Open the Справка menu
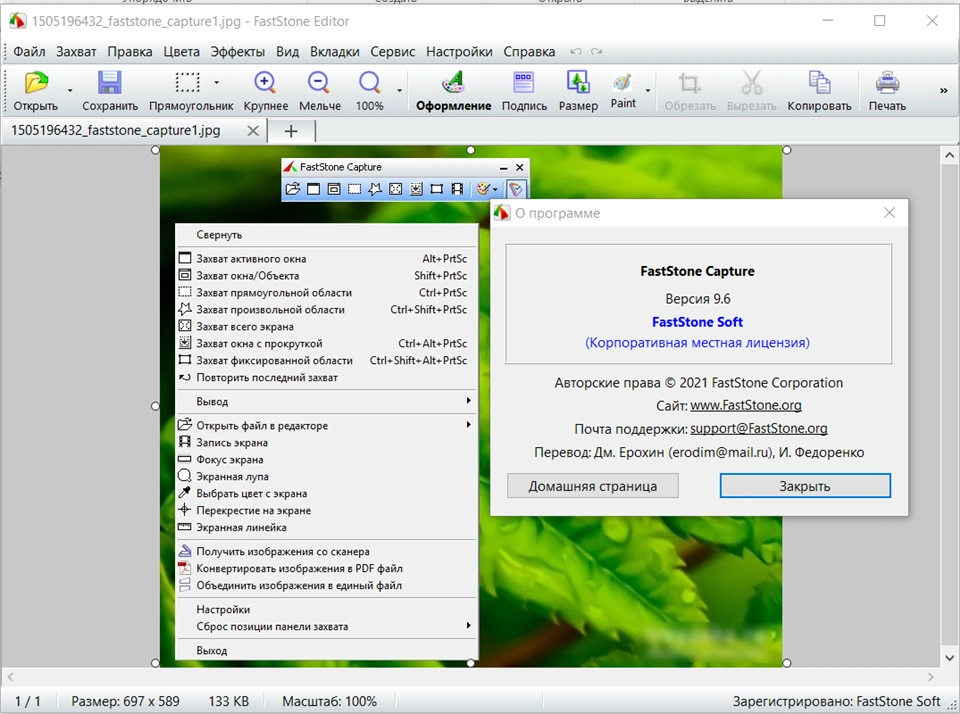The image size is (960, 714). click(x=529, y=51)
